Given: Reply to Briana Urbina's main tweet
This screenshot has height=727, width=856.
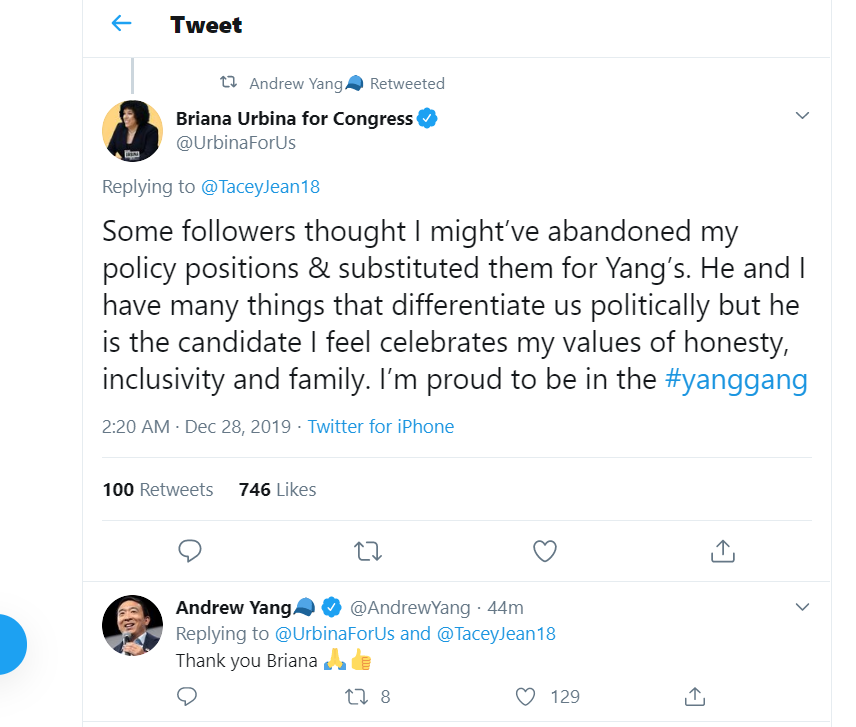Looking at the screenshot, I should pyautogui.click(x=189, y=550).
